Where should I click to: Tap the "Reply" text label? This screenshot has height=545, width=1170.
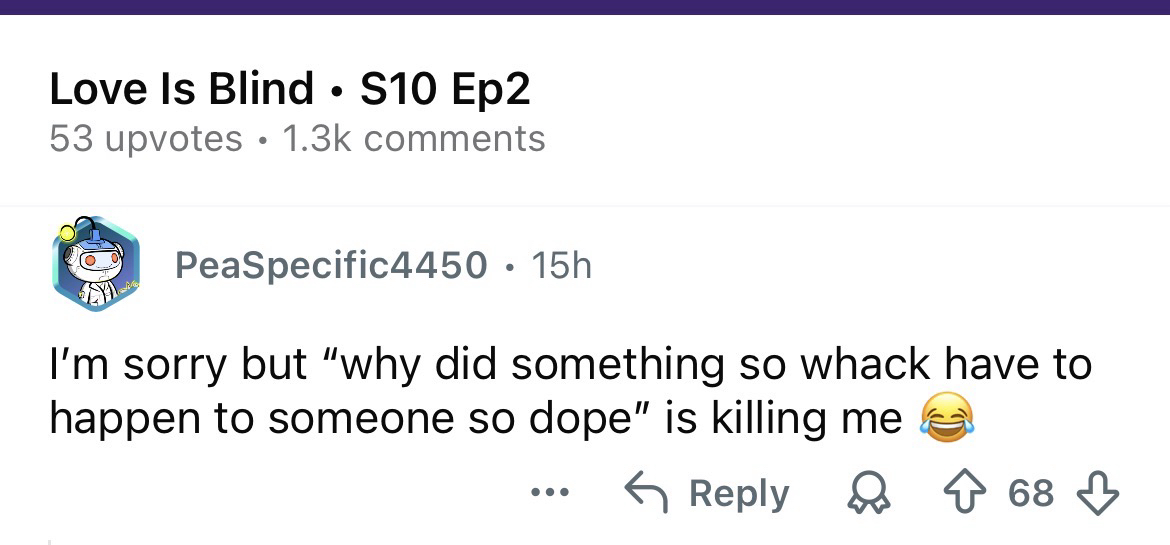pyautogui.click(x=739, y=493)
